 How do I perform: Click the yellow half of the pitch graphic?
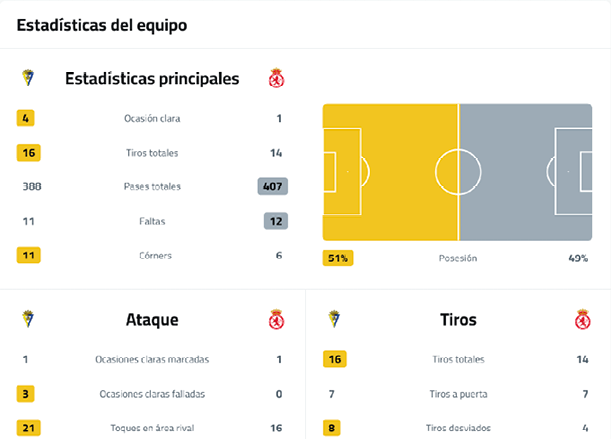point(390,171)
